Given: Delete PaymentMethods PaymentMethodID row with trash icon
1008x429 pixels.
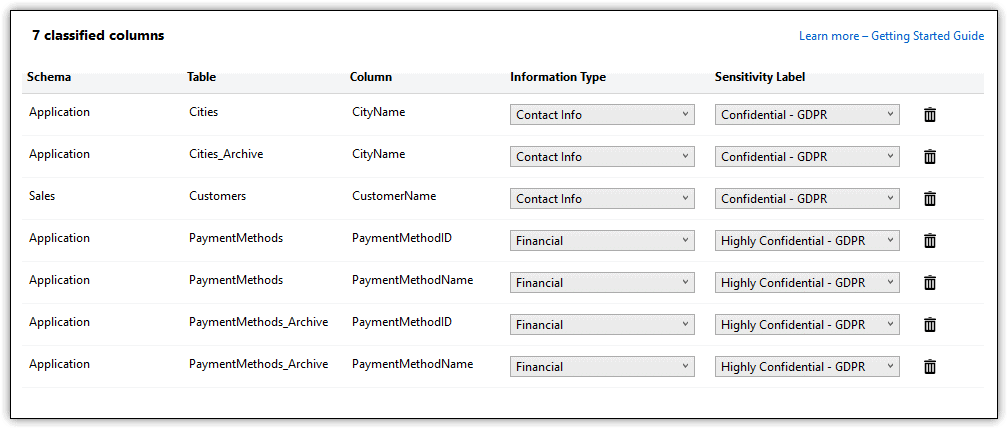Looking at the screenshot, I should point(930,241).
